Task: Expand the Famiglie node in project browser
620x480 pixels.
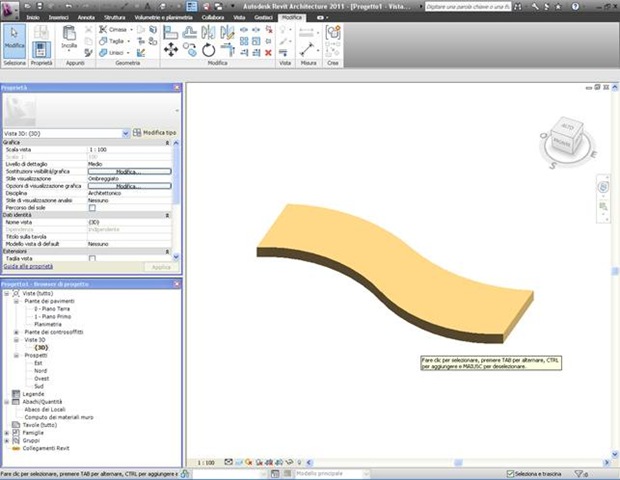Action: (5, 432)
